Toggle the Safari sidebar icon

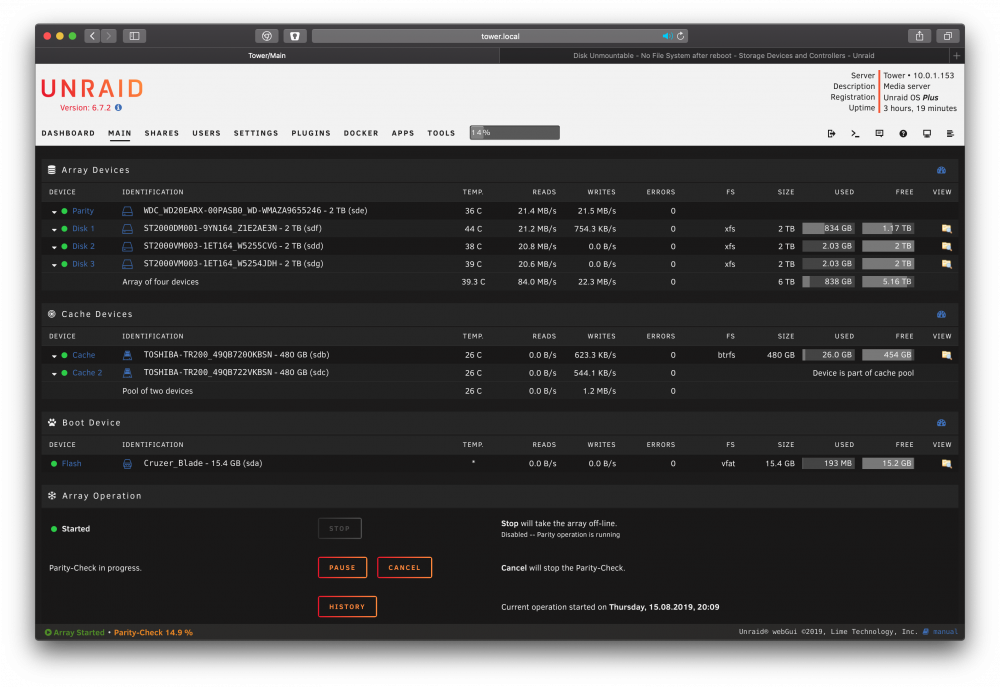(135, 36)
